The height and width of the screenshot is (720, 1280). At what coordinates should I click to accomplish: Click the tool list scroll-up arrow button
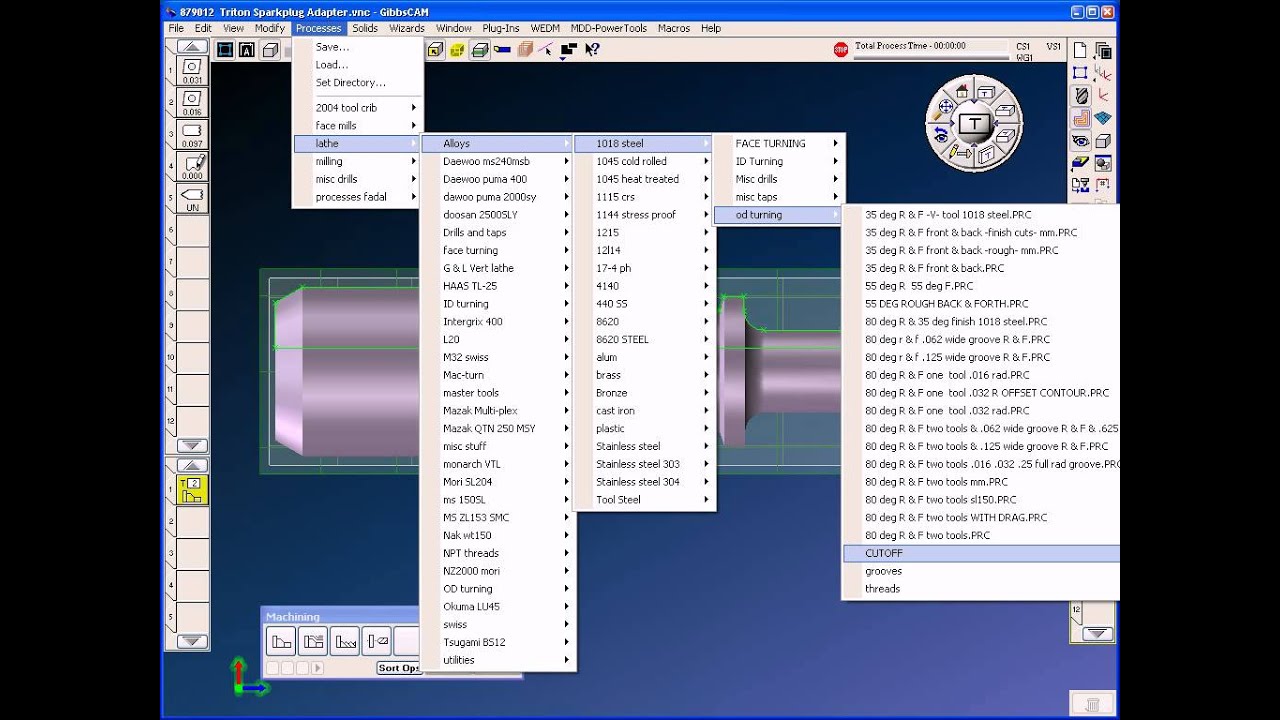tap(192, 46)
